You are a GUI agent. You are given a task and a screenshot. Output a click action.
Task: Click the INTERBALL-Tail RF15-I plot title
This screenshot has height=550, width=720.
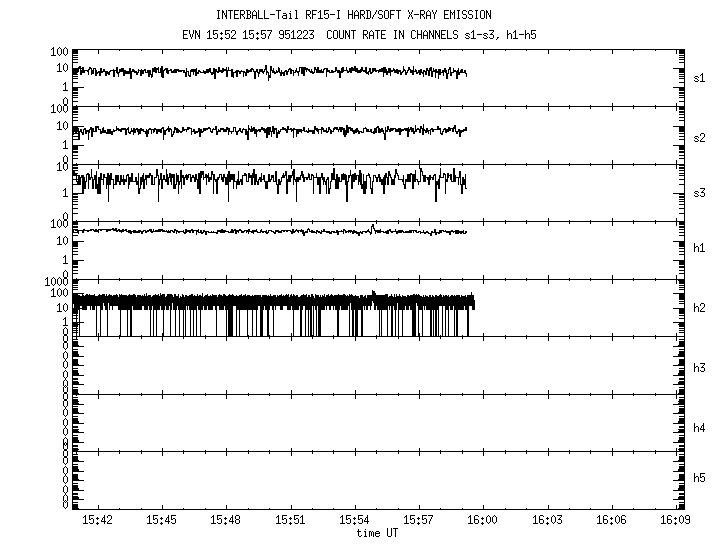[x=359, y=16]
